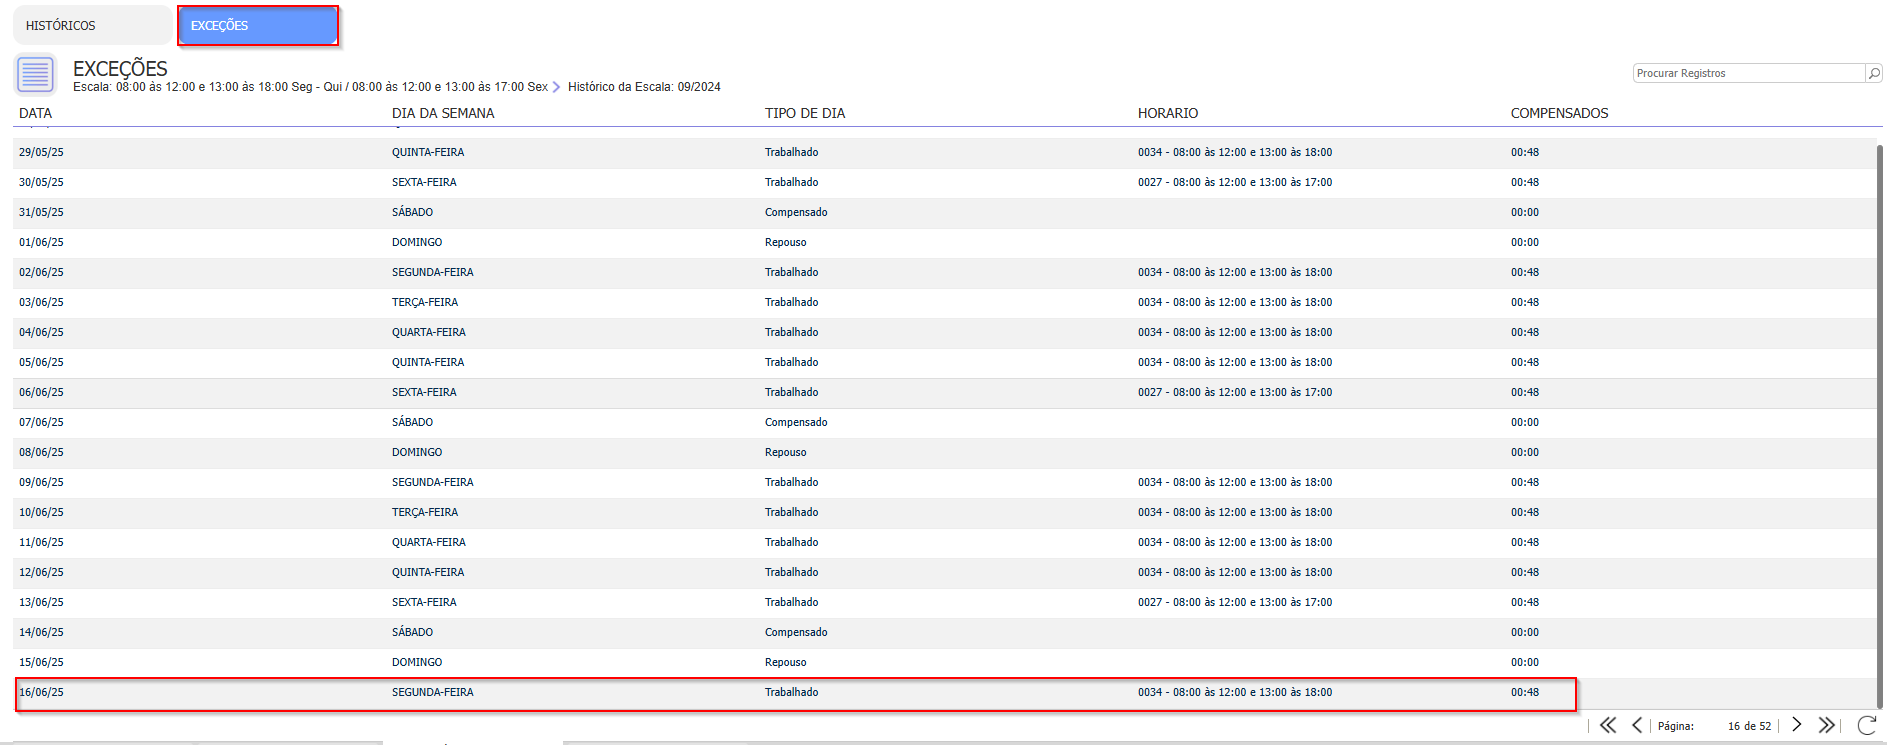This screenshot has width=1887, height=745.
Task: Click QUARTA-FEIRA in the 11/06/25 row
Action: pos(429,542)
